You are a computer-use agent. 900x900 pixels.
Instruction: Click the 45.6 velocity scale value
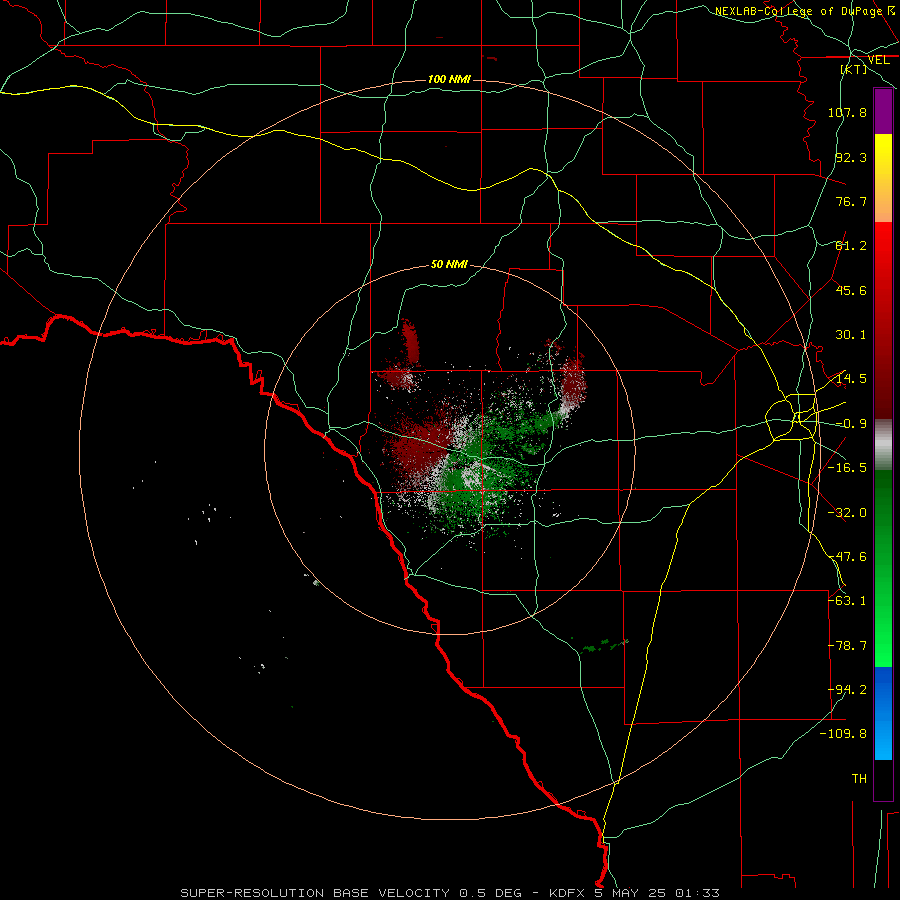tap(851, 290)
